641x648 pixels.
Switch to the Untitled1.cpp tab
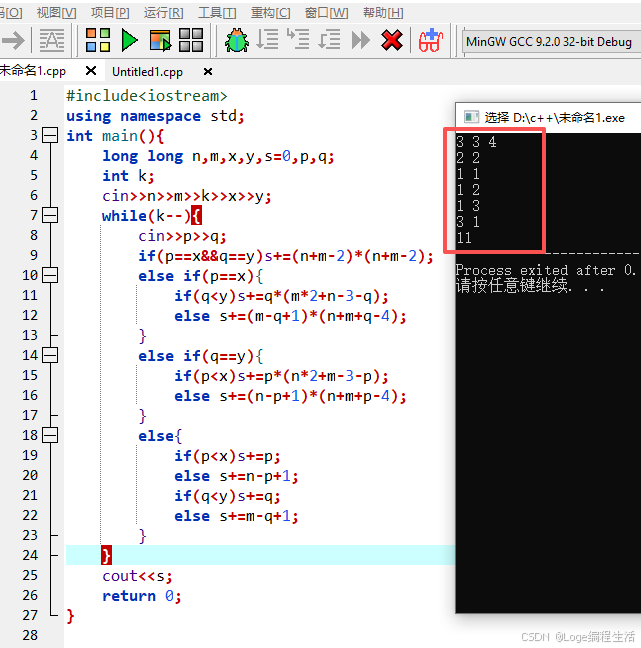click(x=147, y=72)
